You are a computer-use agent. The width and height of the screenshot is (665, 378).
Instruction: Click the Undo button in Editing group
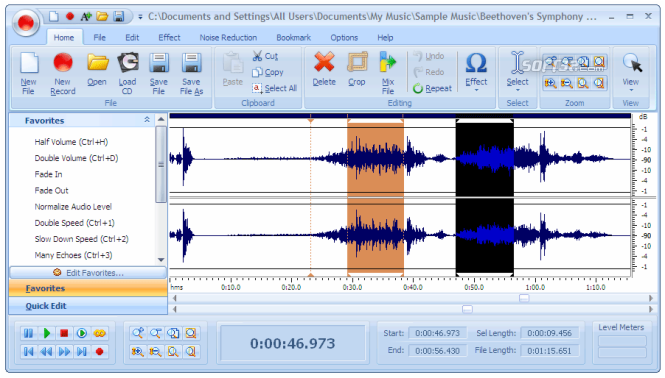pyautogui.click(x=429, y=56)
